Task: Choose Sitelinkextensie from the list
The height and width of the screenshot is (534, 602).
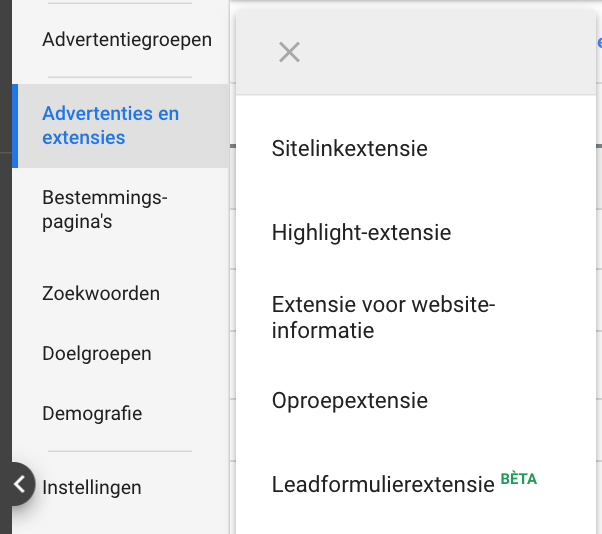Action: 349,149
